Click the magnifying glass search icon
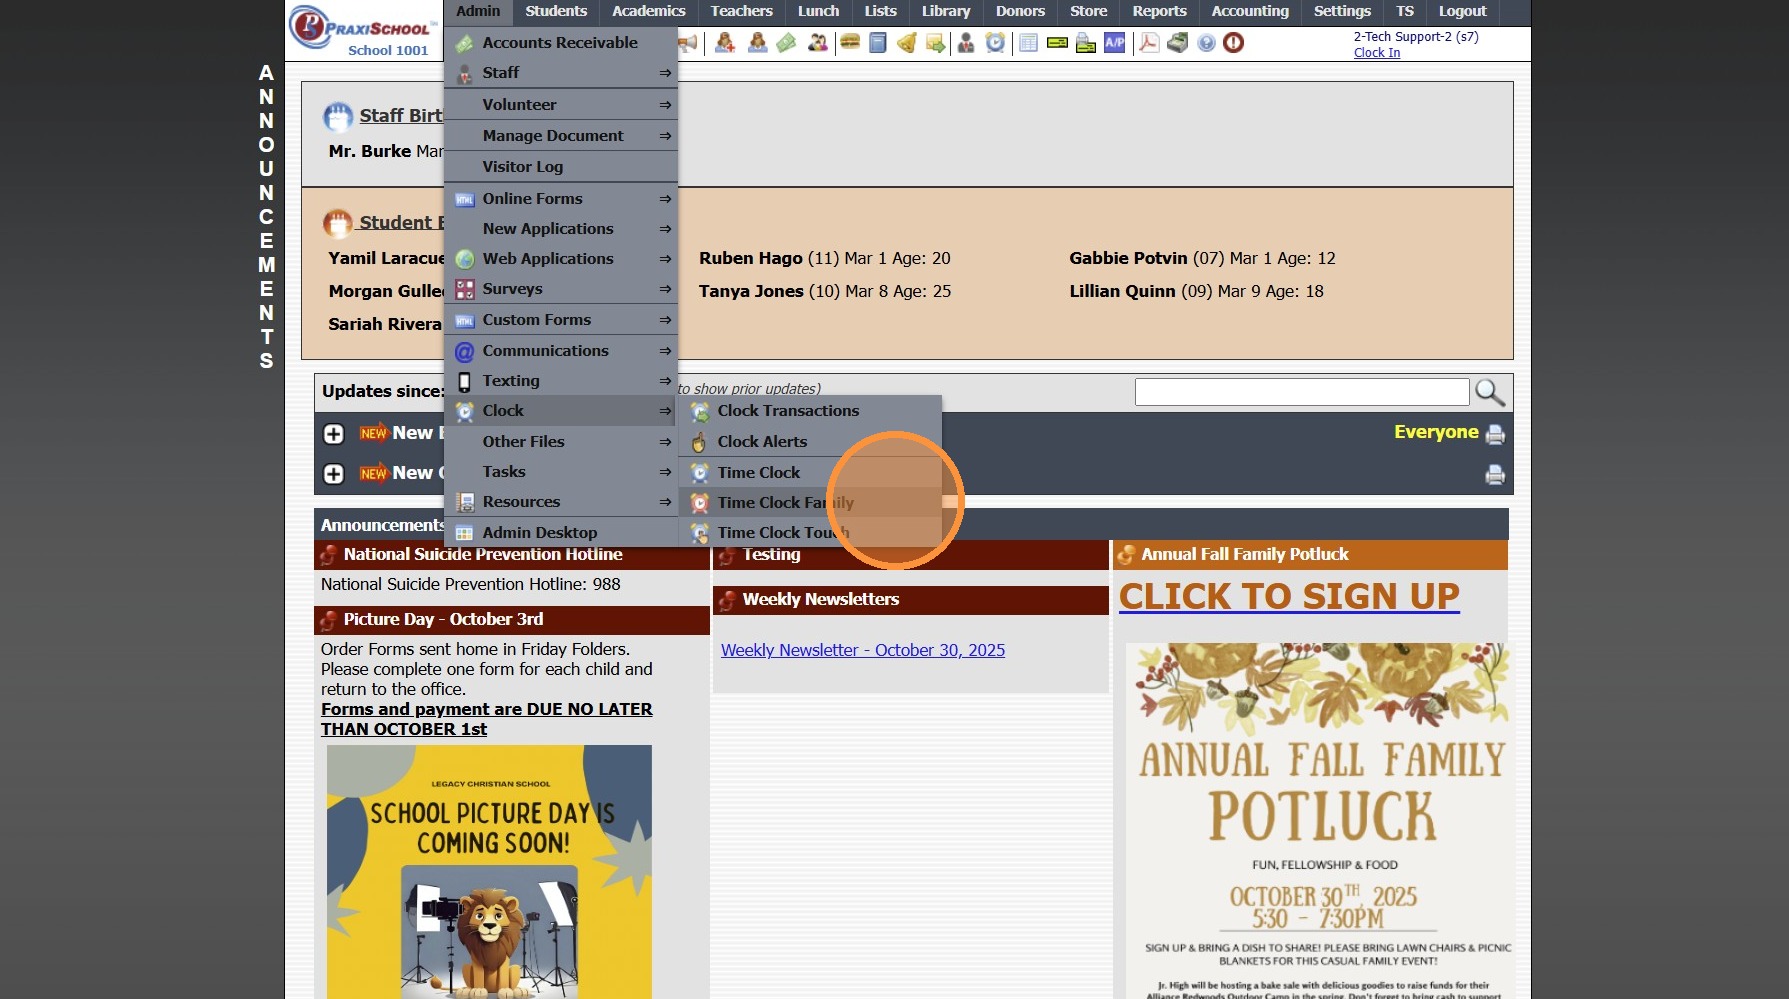The height and width of the screenshot is (999, 1789). pos(1490,392)
